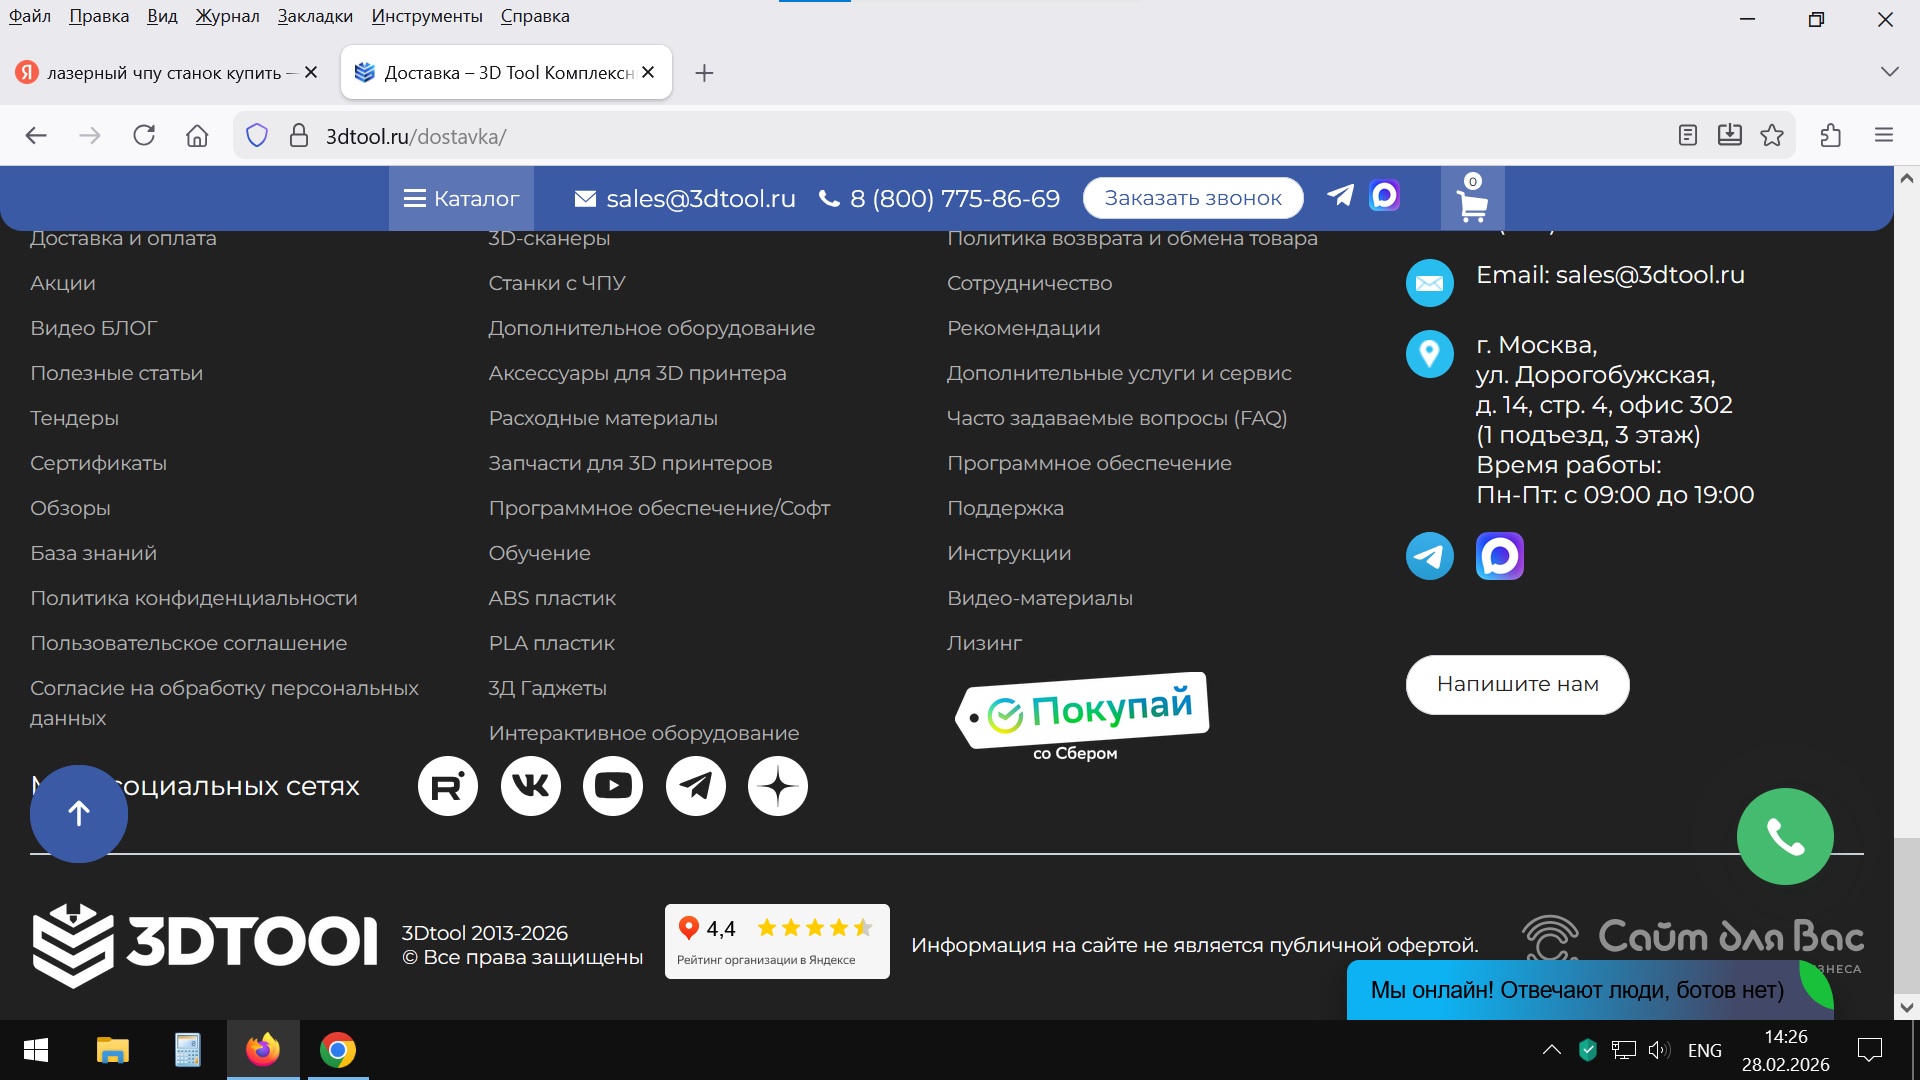Open Firefox tracking protection shield icon
This screenshot has width=1920, height=1080.
tap(257, 136)
